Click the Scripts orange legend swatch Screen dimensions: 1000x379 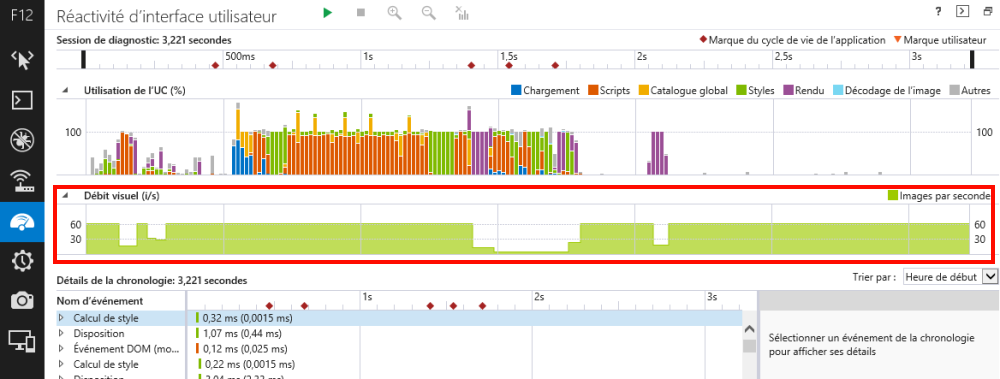pos(593,91)
